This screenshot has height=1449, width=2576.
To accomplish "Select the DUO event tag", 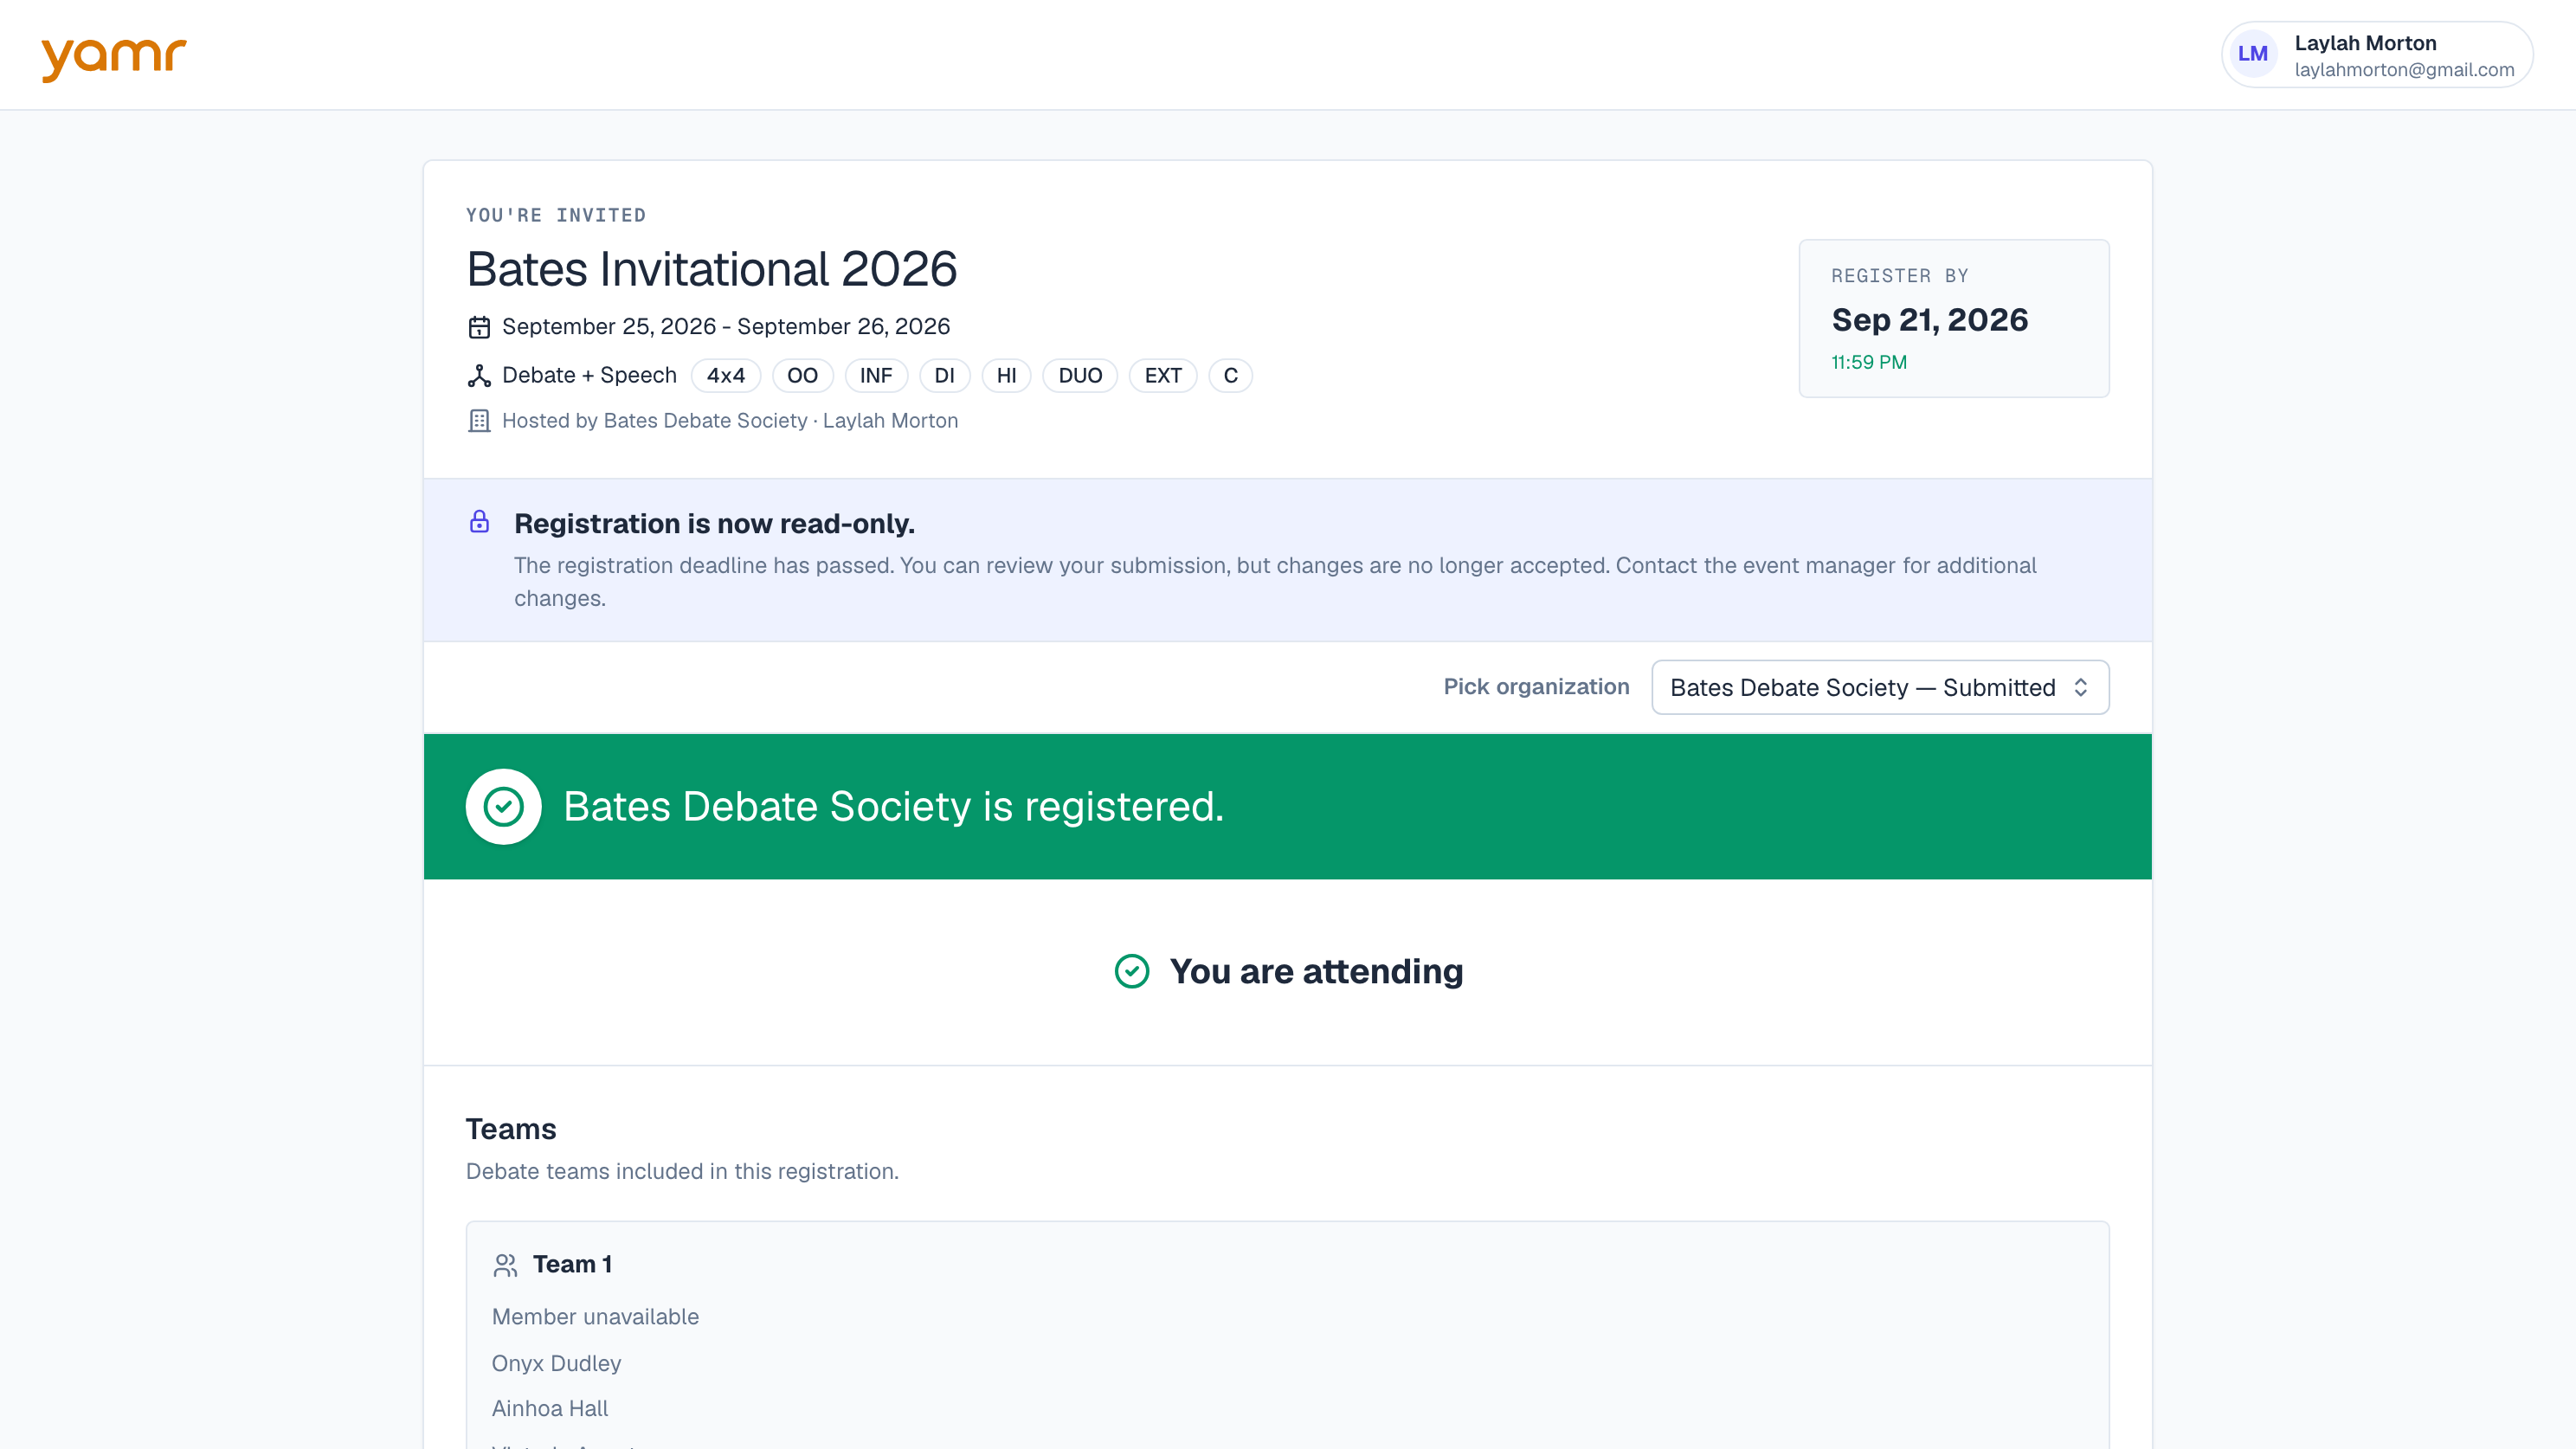I will pyautogui.click(x=1080, y=376).
